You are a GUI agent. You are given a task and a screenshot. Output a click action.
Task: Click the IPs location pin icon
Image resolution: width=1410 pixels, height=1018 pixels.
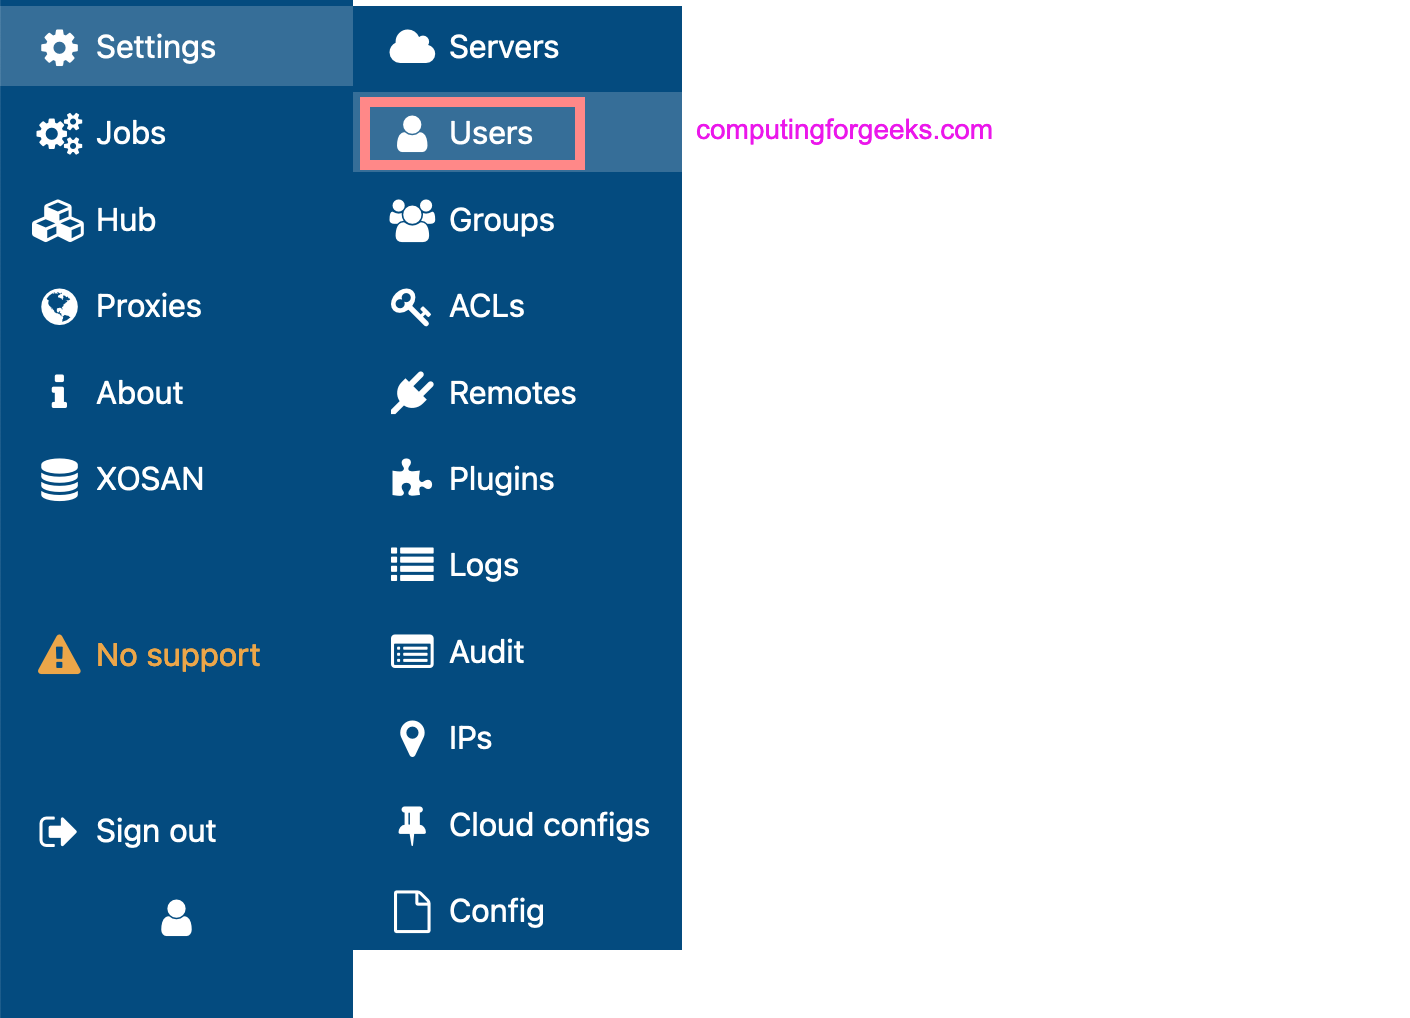point(411,737)
